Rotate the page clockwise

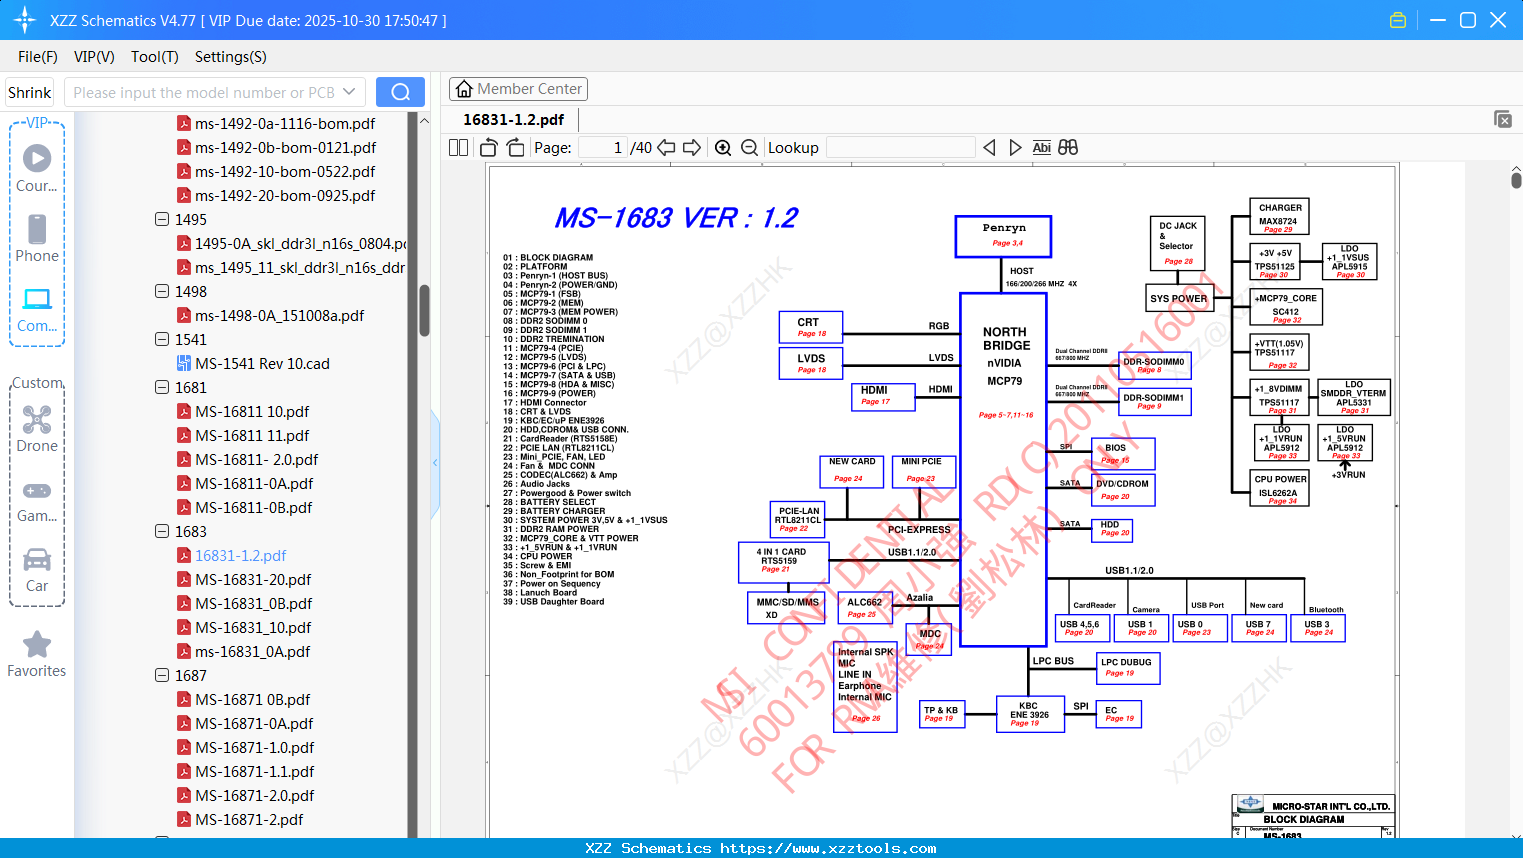(515, 147)
